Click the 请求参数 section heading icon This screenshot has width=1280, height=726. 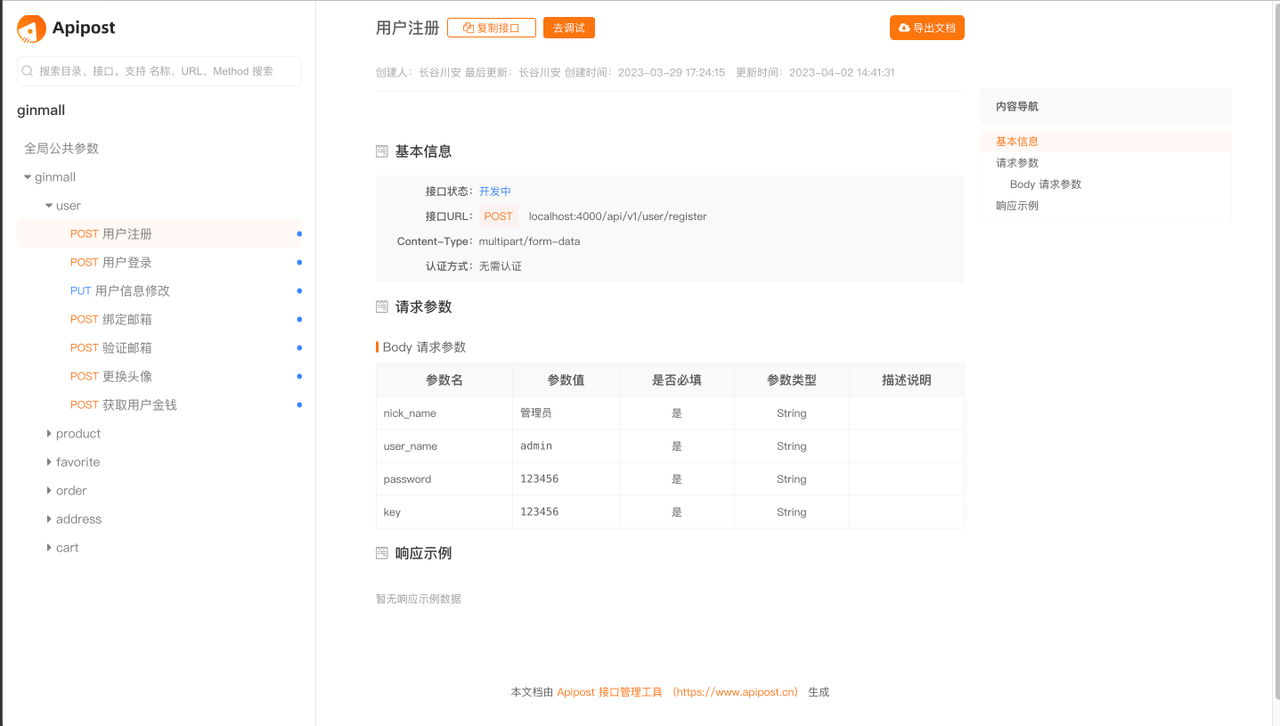382,307
